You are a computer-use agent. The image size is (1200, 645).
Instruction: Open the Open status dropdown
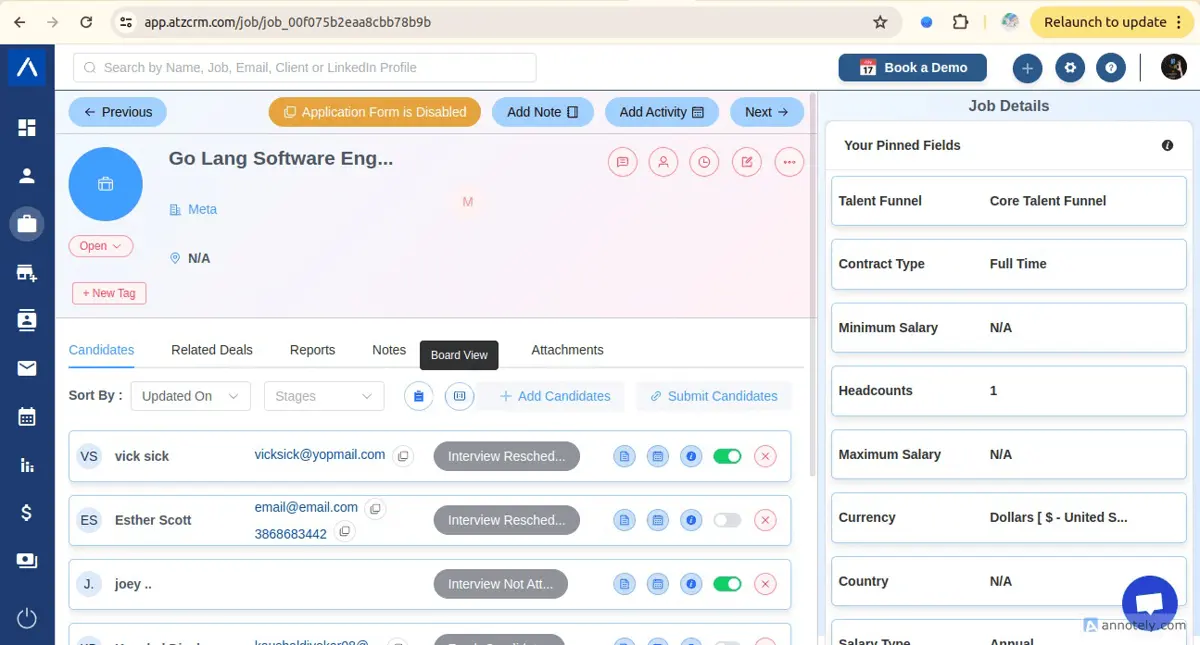[x=100, y=246]
